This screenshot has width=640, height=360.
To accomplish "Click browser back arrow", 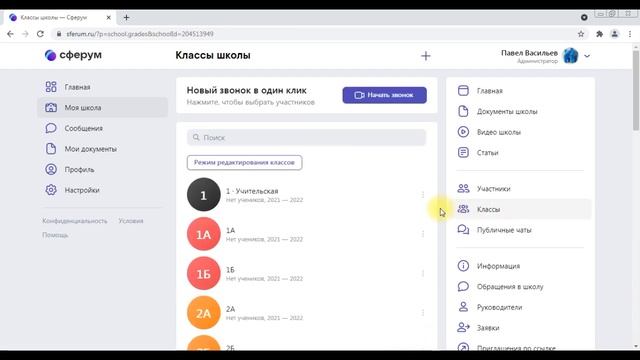I will [x=10, y=34].
